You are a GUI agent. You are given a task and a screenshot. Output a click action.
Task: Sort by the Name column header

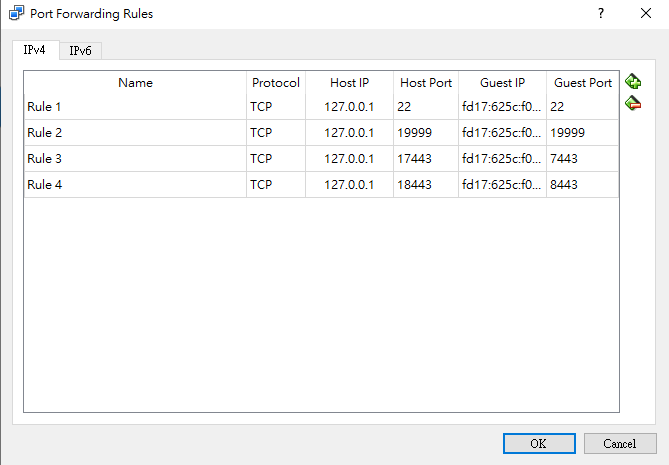pos(135,83)
